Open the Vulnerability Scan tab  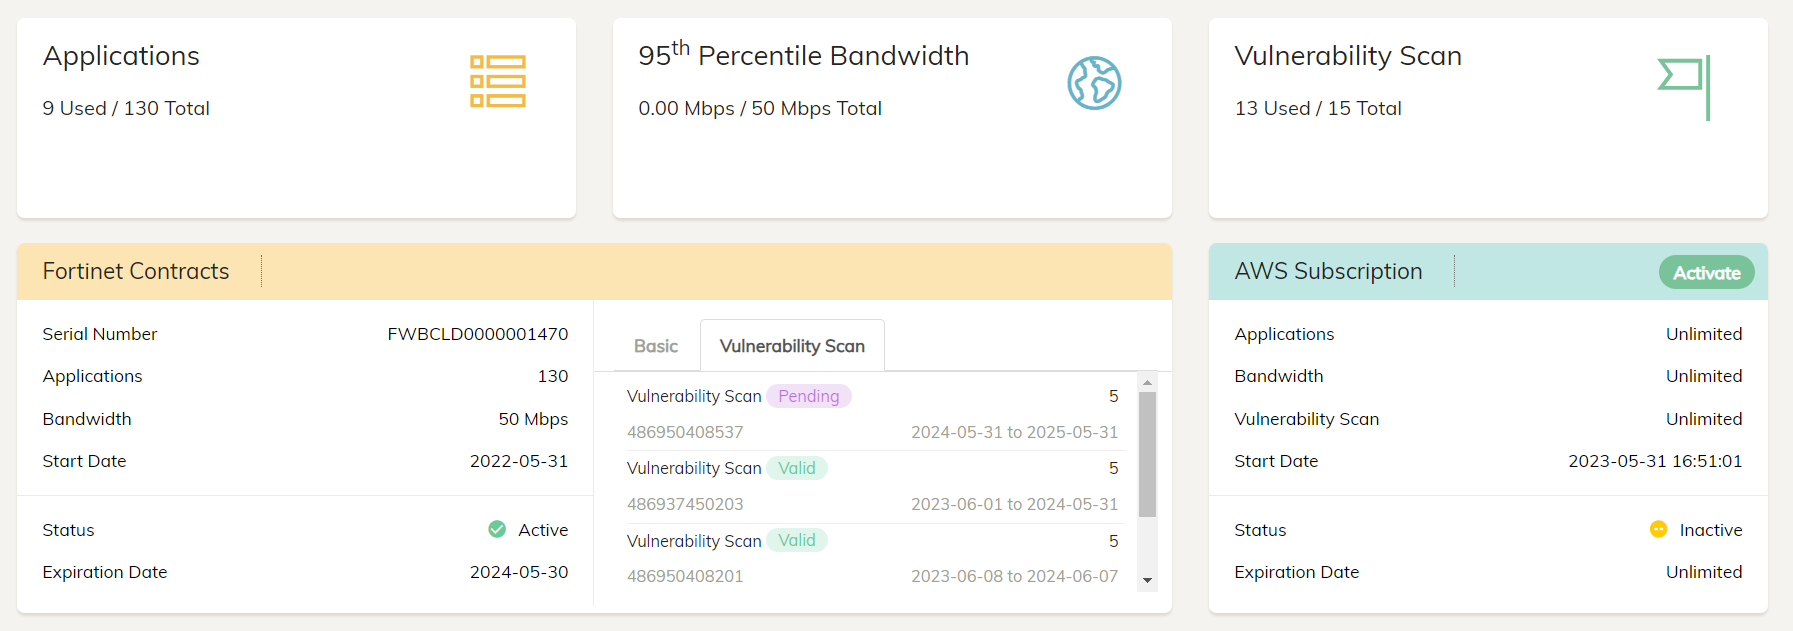pos(792,345)
